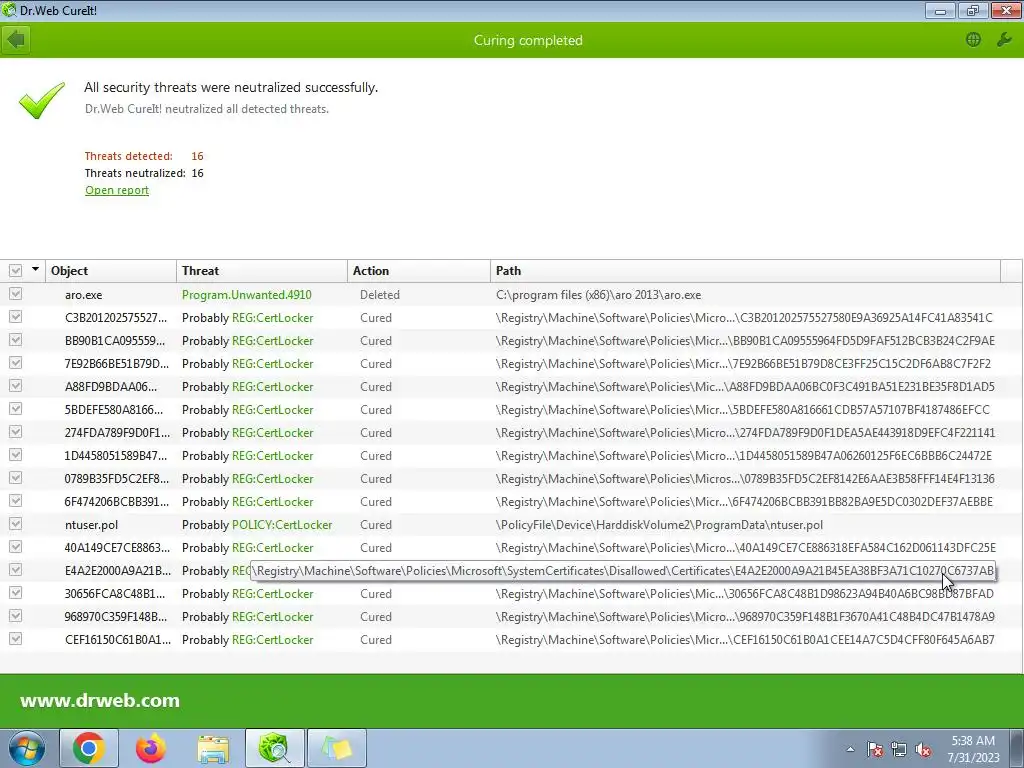
Task: Launch Firefox from taskbar
Action: pyautogui.click(x=151, y=748)
